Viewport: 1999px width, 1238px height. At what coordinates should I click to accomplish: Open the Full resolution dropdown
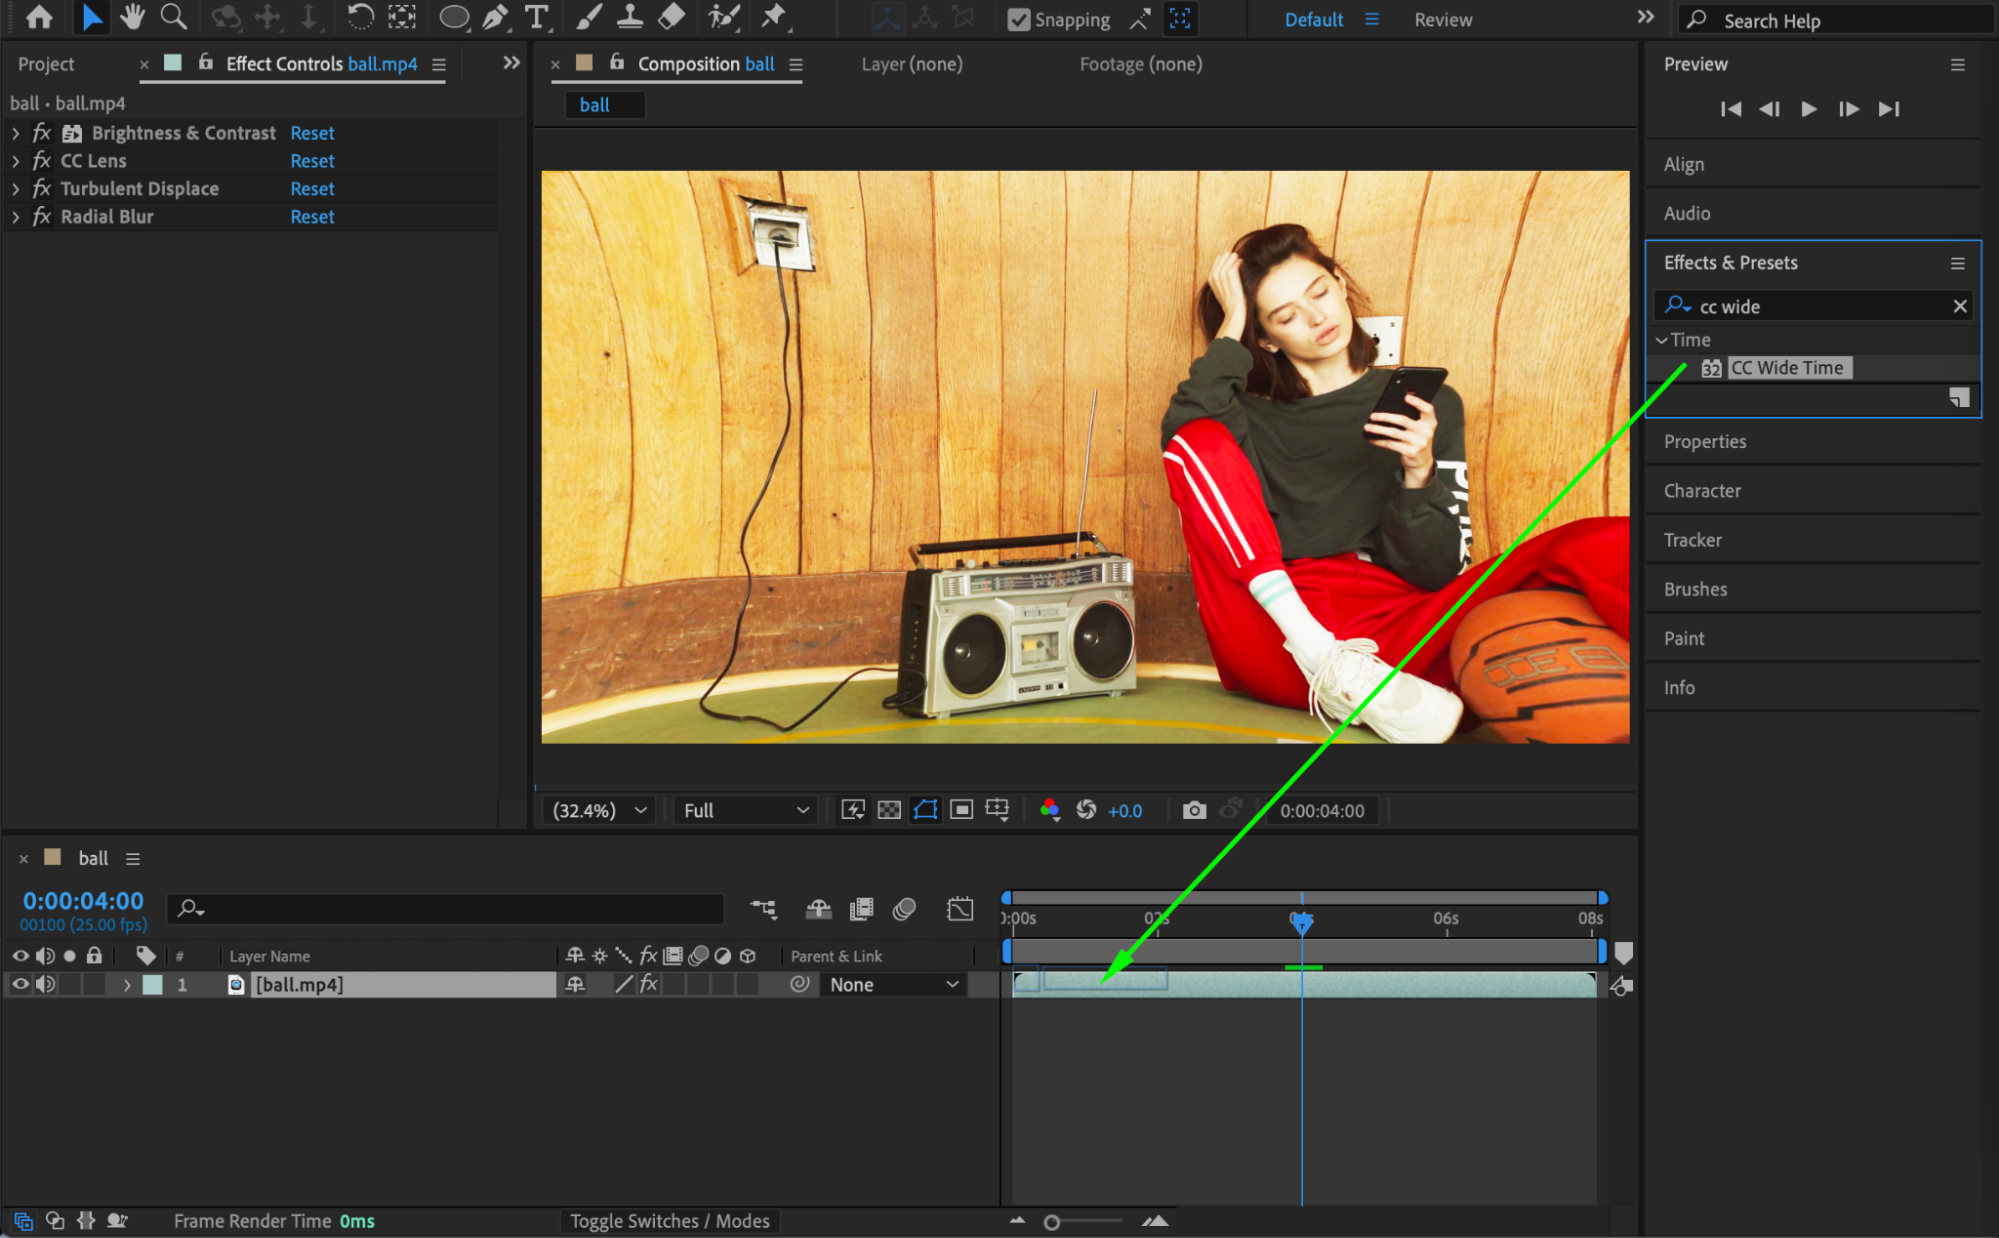click(745, 810)
